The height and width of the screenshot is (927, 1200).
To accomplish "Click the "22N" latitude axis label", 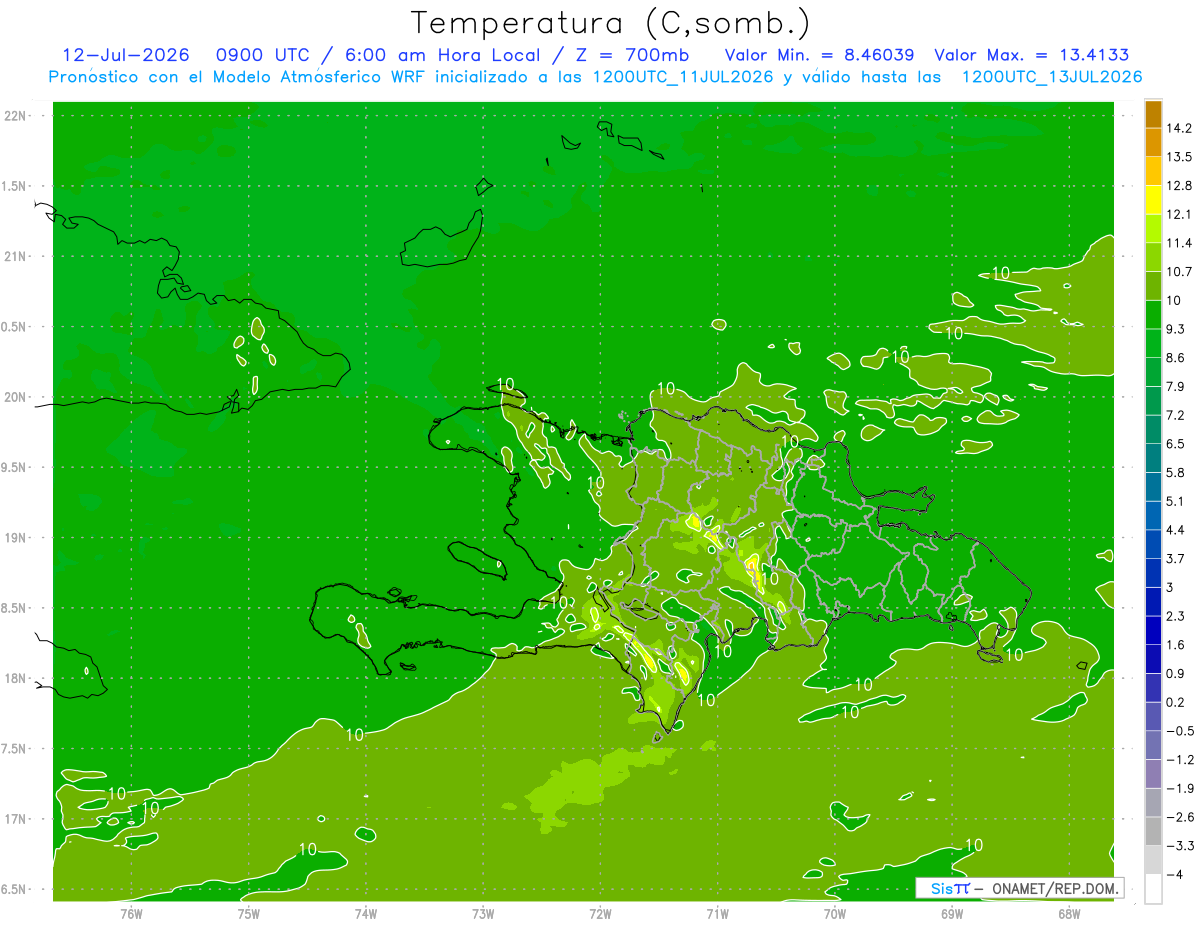I will (x=15, y=116).
